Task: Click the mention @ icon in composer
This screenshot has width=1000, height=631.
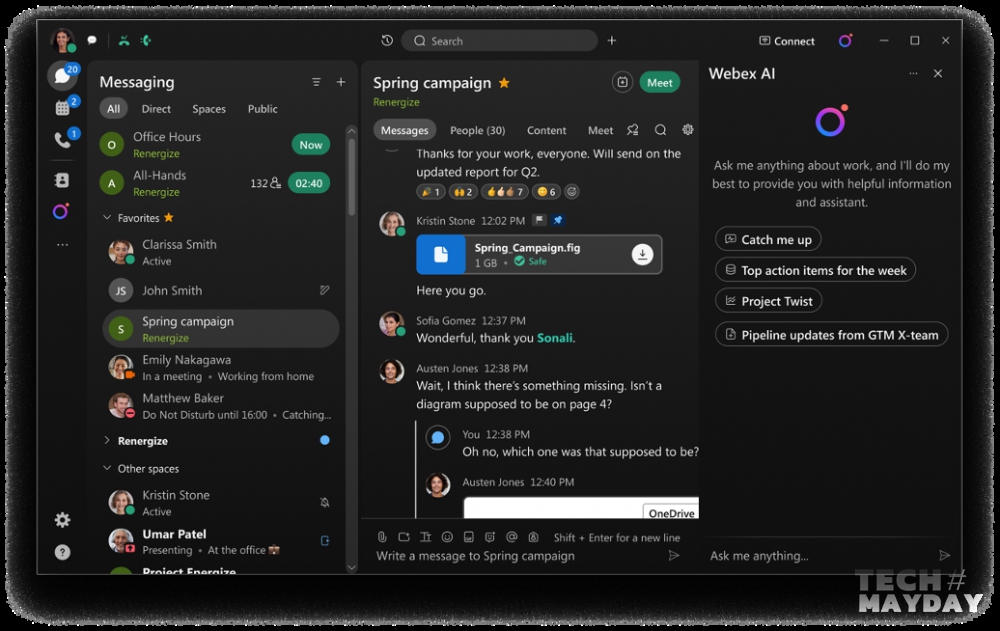Action: (x=511, y=537)
